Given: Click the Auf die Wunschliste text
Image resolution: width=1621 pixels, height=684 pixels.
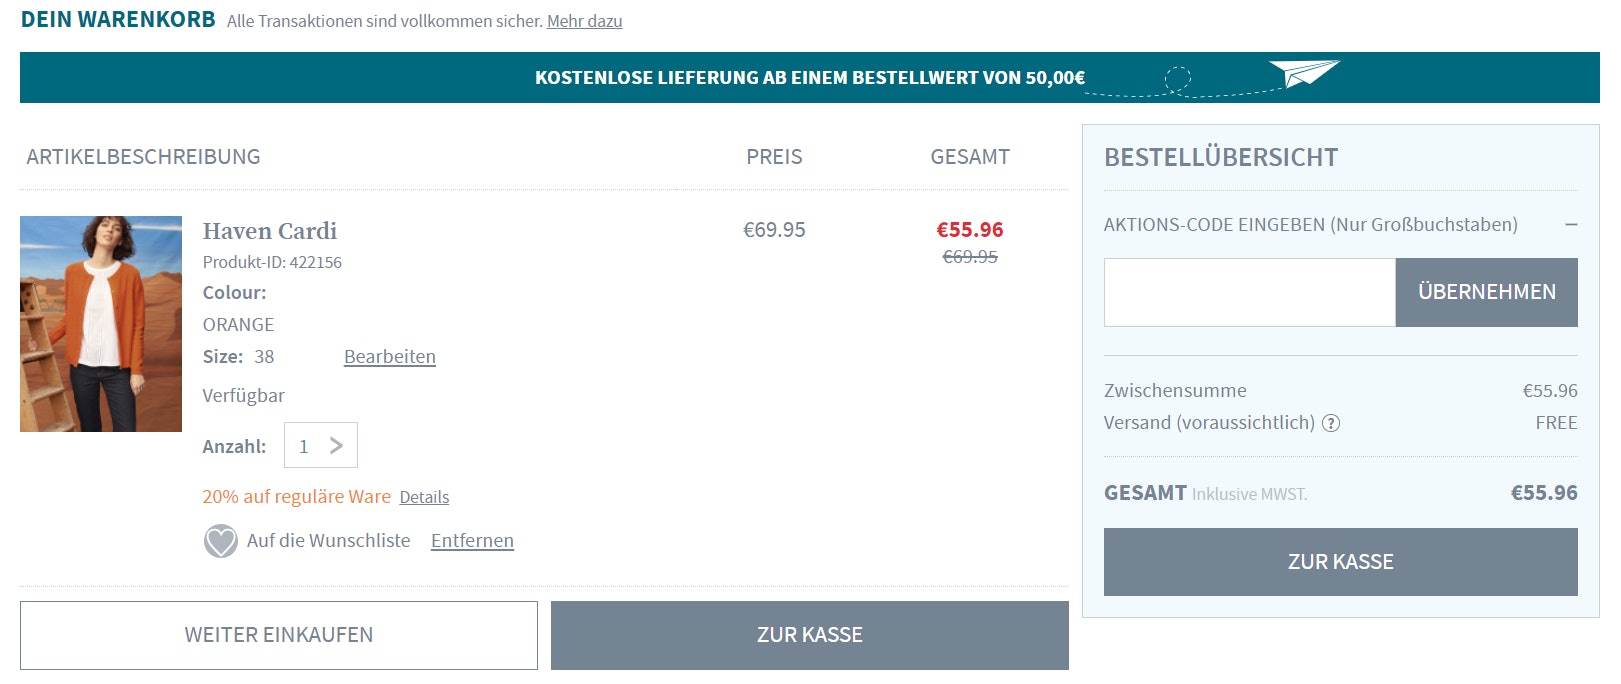Looking at the screenshot, I should click(328, 541).
